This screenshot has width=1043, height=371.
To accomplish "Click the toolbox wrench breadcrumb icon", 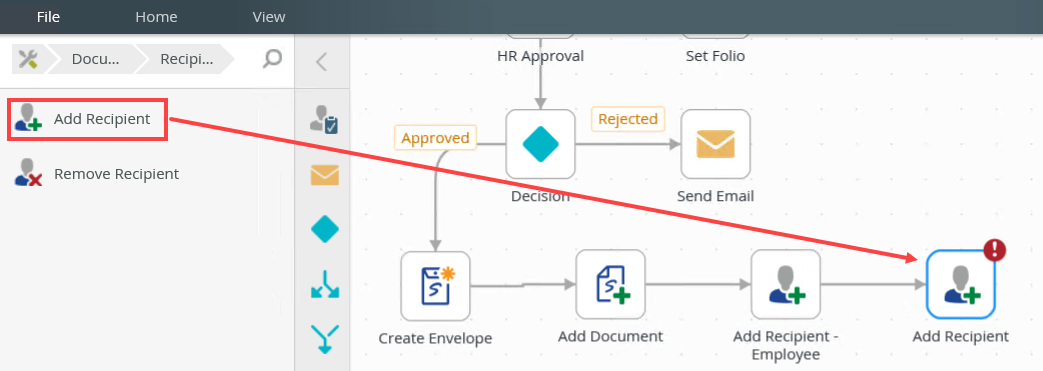I will click(28, 59).
